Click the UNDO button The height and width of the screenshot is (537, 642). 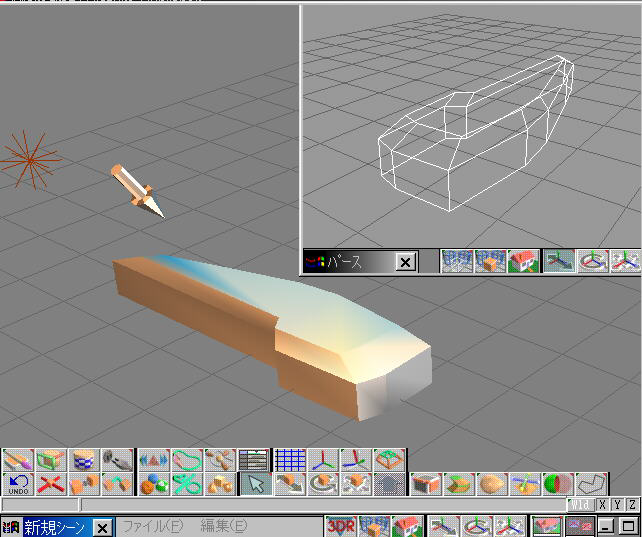coord(18,484)
